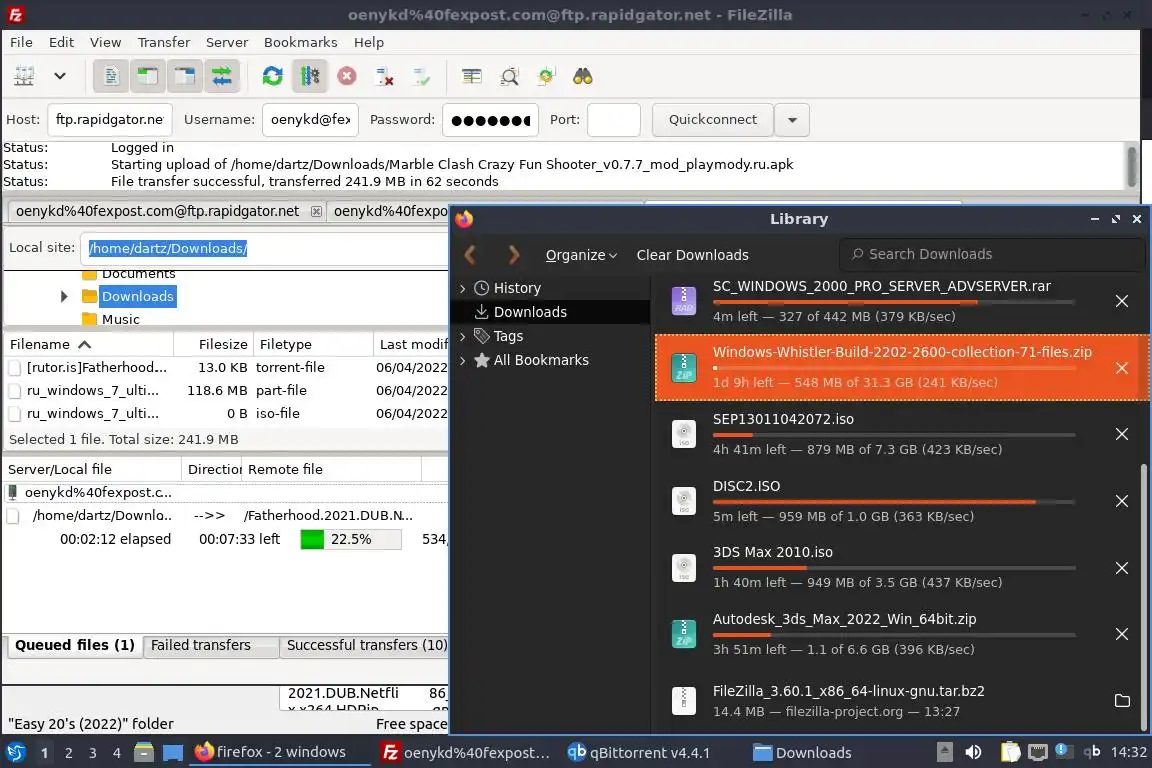Toggle the remote directory tree display
Viewport: 1152px width, 768px height.
click(x=184, y=76)
